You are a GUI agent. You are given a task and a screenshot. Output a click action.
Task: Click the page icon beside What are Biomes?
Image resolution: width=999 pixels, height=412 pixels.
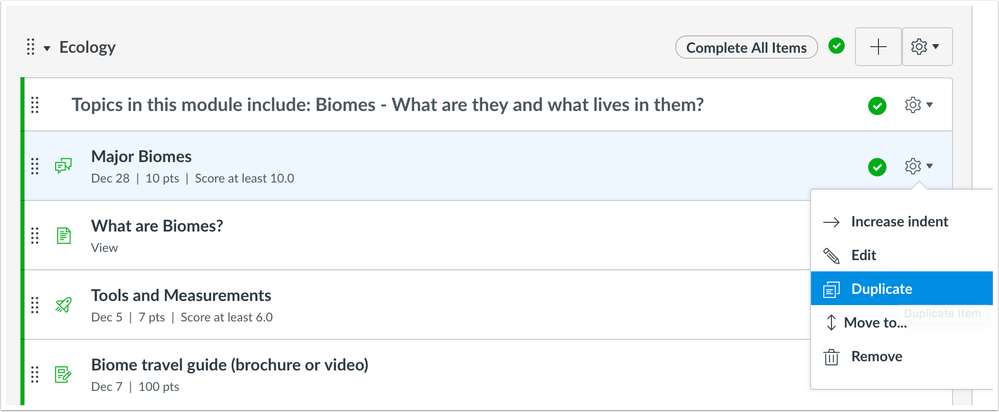click(64, 236)
